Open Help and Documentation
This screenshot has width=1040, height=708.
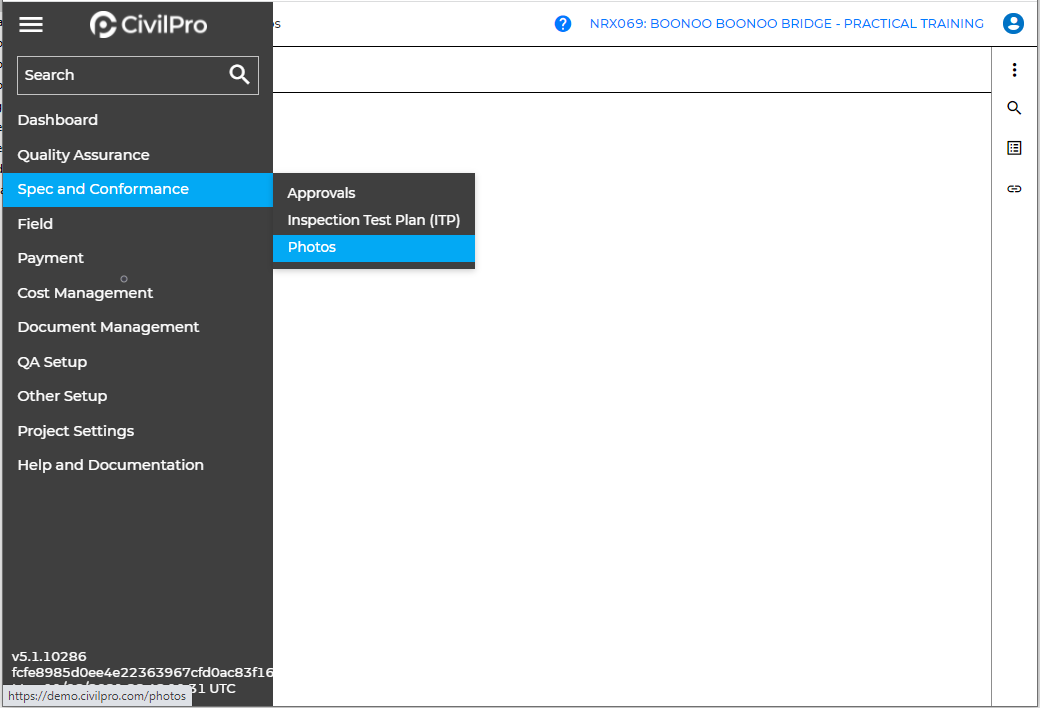click(x=110, y=465)
